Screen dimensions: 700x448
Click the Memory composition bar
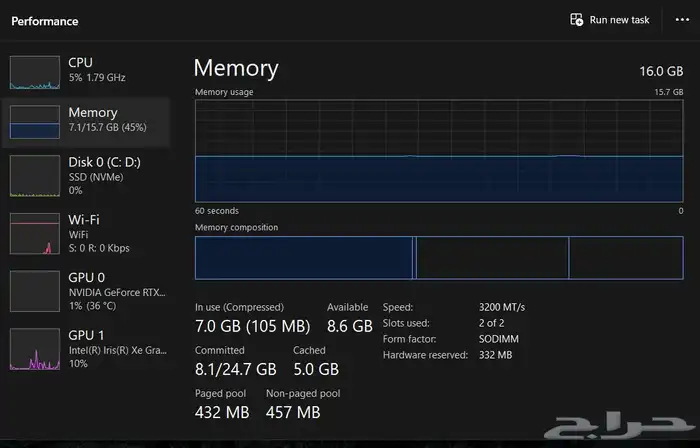click(x=439, y=258)
